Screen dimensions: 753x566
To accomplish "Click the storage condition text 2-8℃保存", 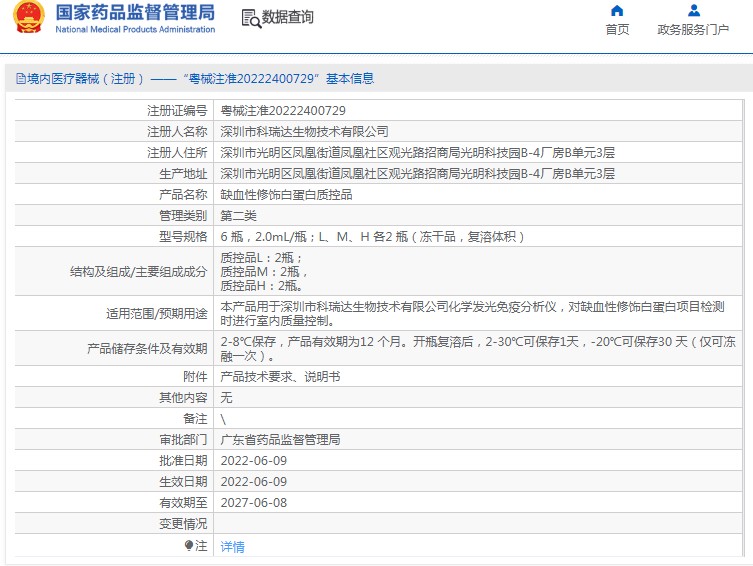I will pyautogui.click(x=478, y=349).
